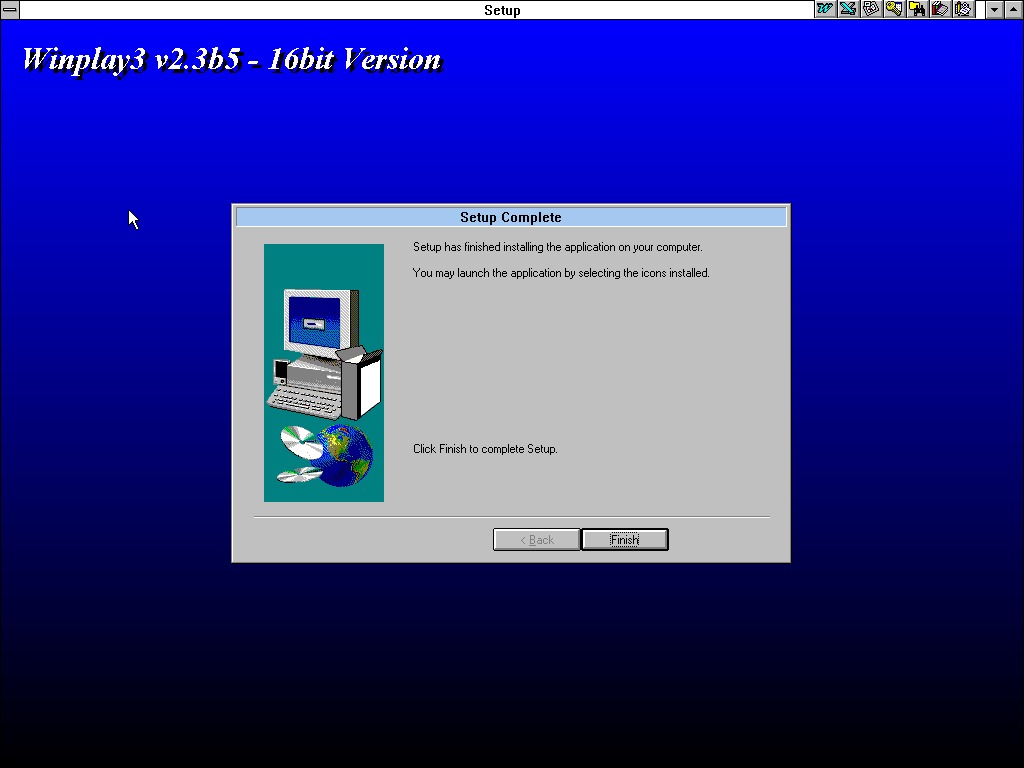Open Microsoft Excel from the Office toolbar

[x=848, y=9]
